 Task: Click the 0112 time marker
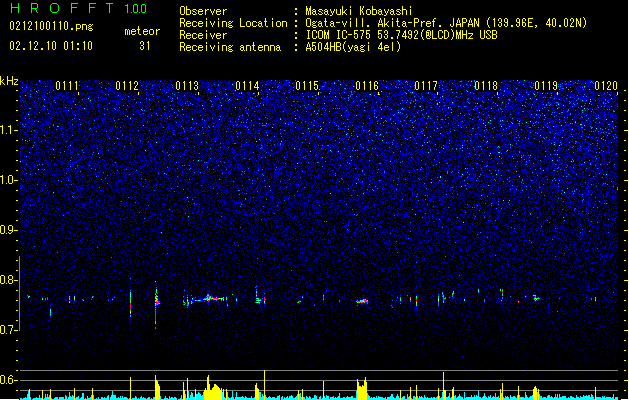coord(127,86)
